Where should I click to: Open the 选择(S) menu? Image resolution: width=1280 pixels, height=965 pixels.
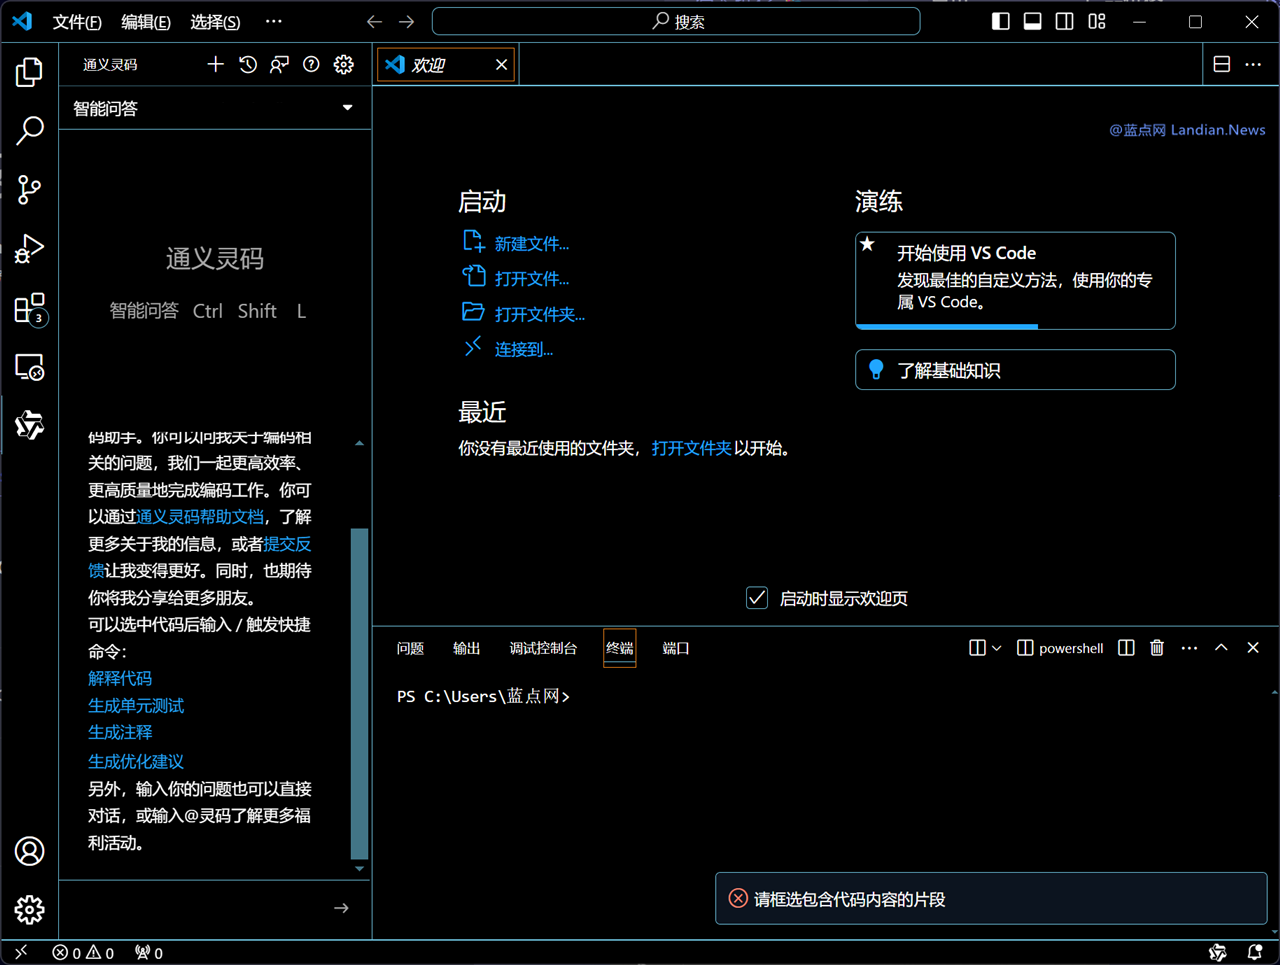[x=216, y=21]
